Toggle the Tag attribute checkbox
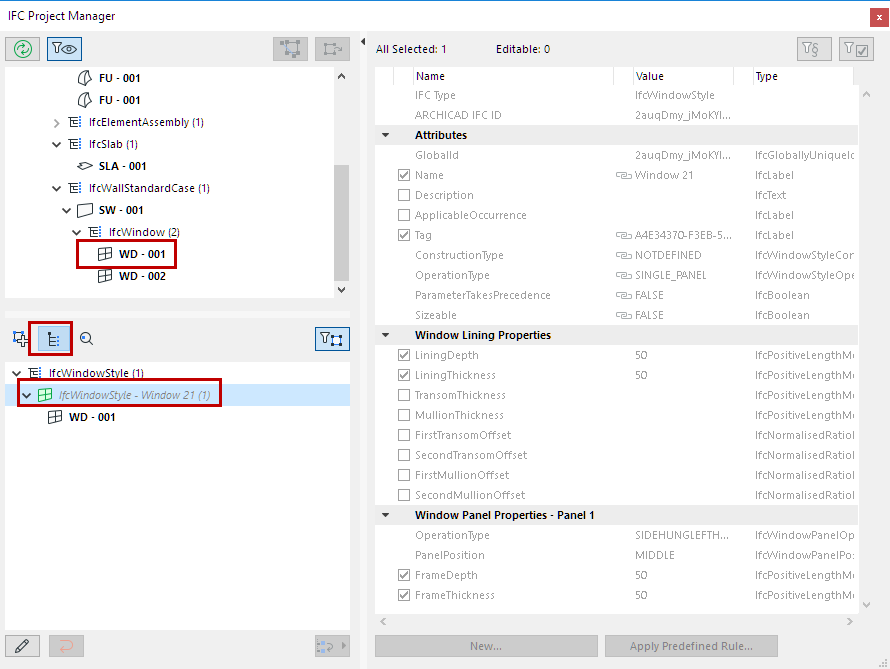The image size is (890, 669). tap(404, 235)
